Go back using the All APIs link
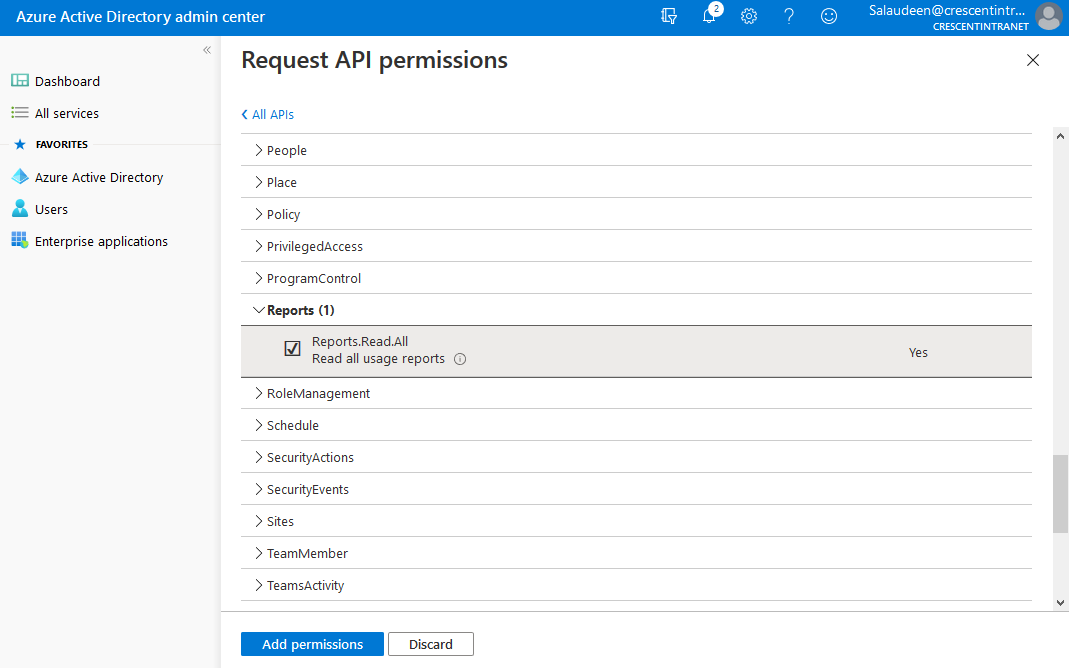The width and height of the screenshot is (1069, 668). [x=267, y=114]
